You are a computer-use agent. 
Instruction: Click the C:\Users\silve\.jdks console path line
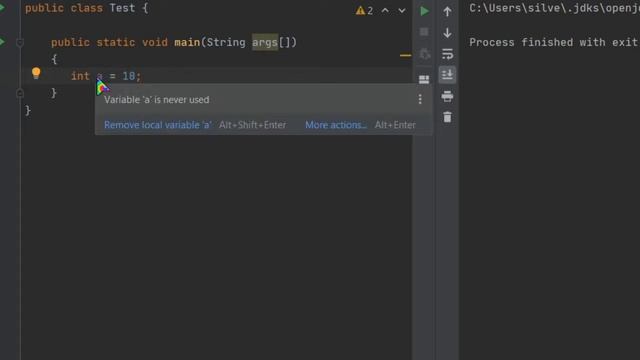pyautogui.click(x=554, y=8)
